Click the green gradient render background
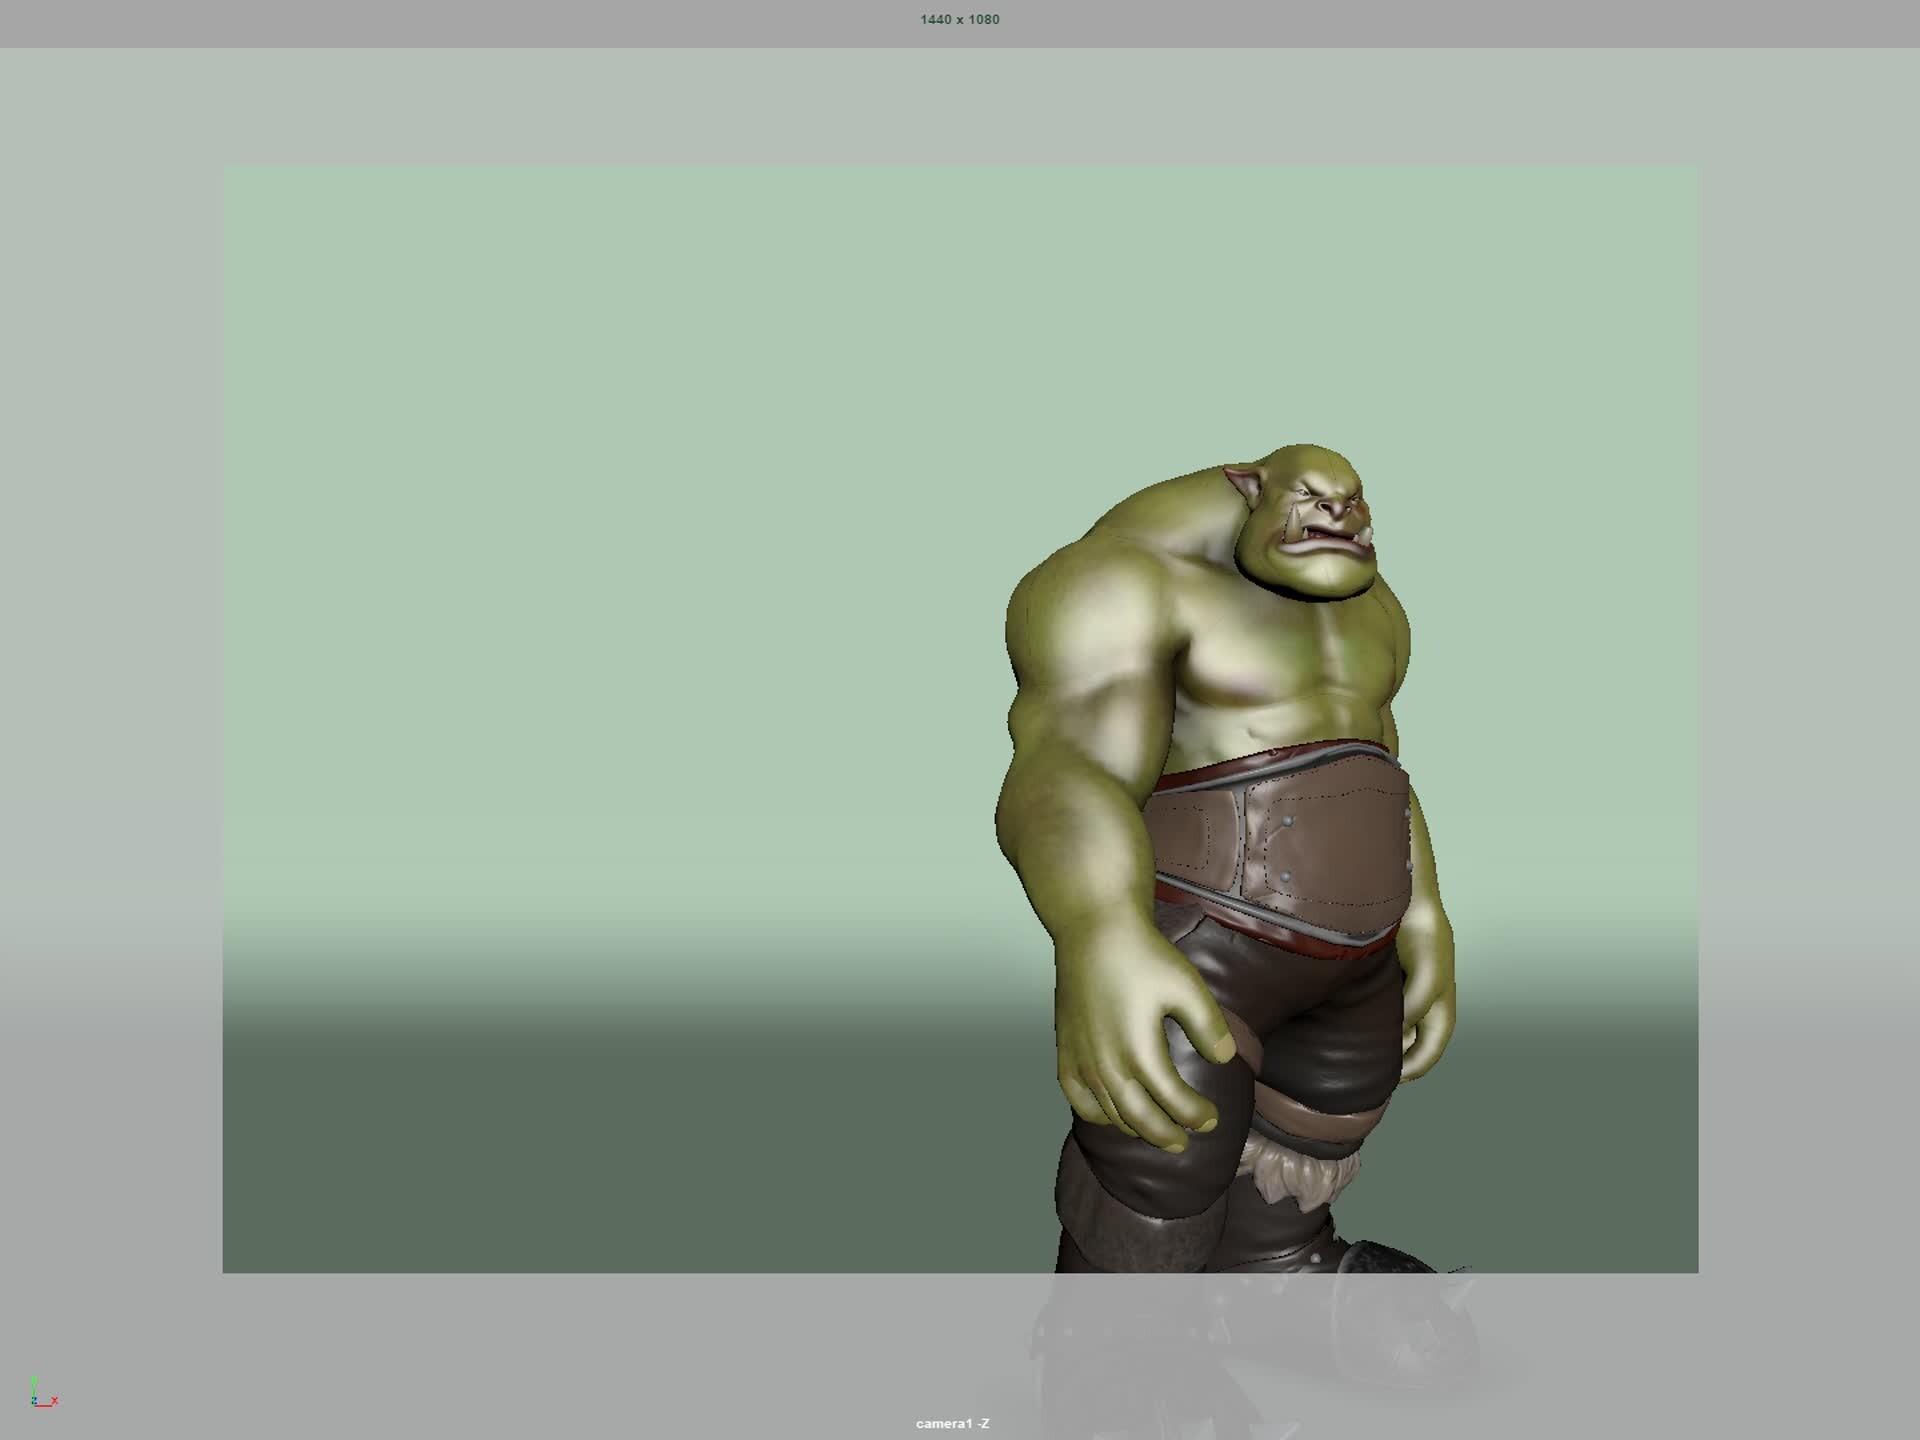Viewport: 1920px width, 1440px height. point(600,500)
